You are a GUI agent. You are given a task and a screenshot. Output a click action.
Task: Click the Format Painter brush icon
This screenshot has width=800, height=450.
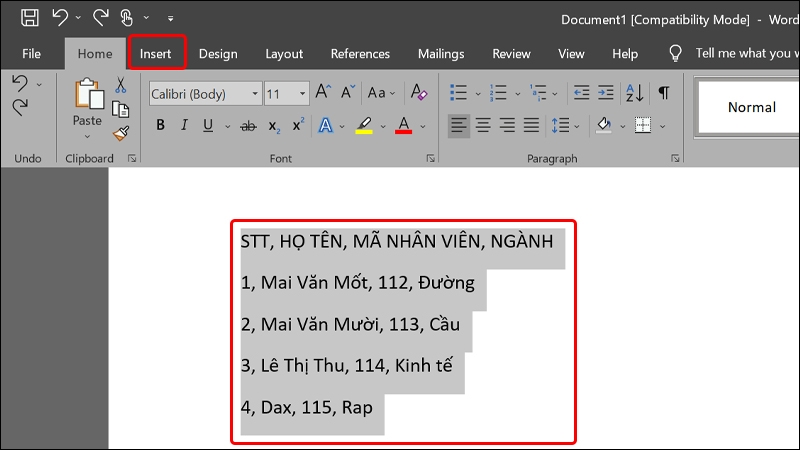(121, 134)
